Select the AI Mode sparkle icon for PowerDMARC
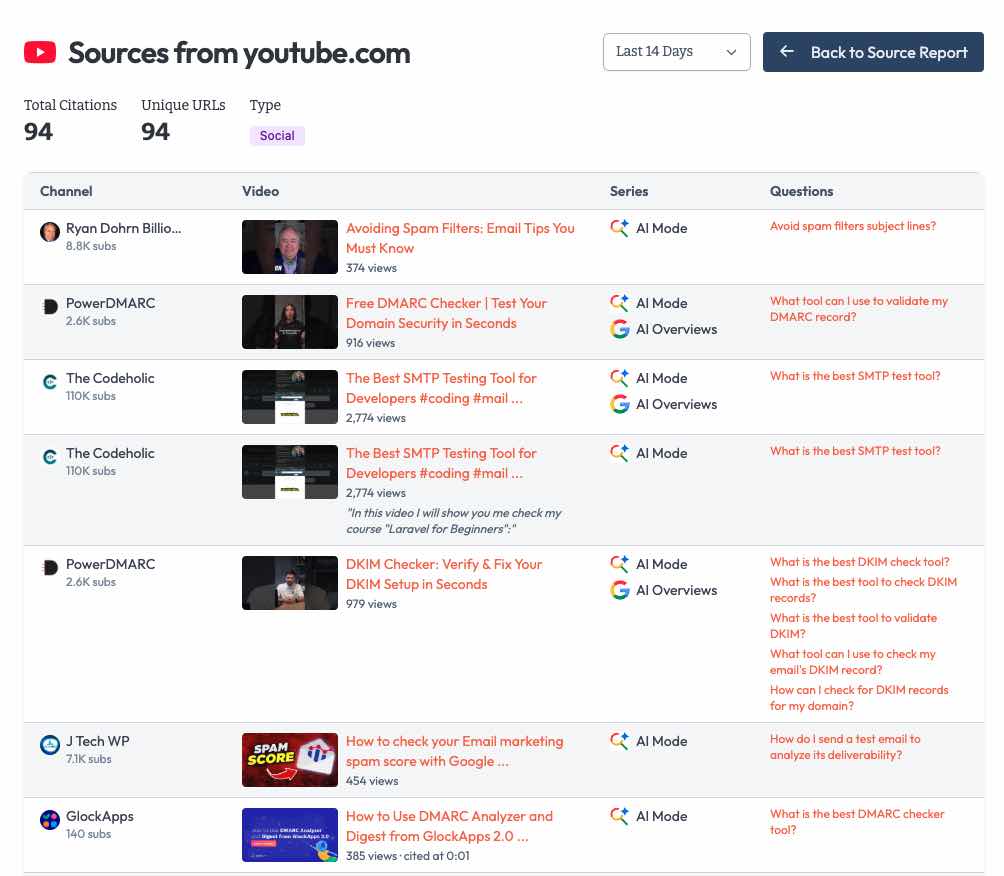The height and width of the screenshot is (876, 1004). [x=619, y=303]
